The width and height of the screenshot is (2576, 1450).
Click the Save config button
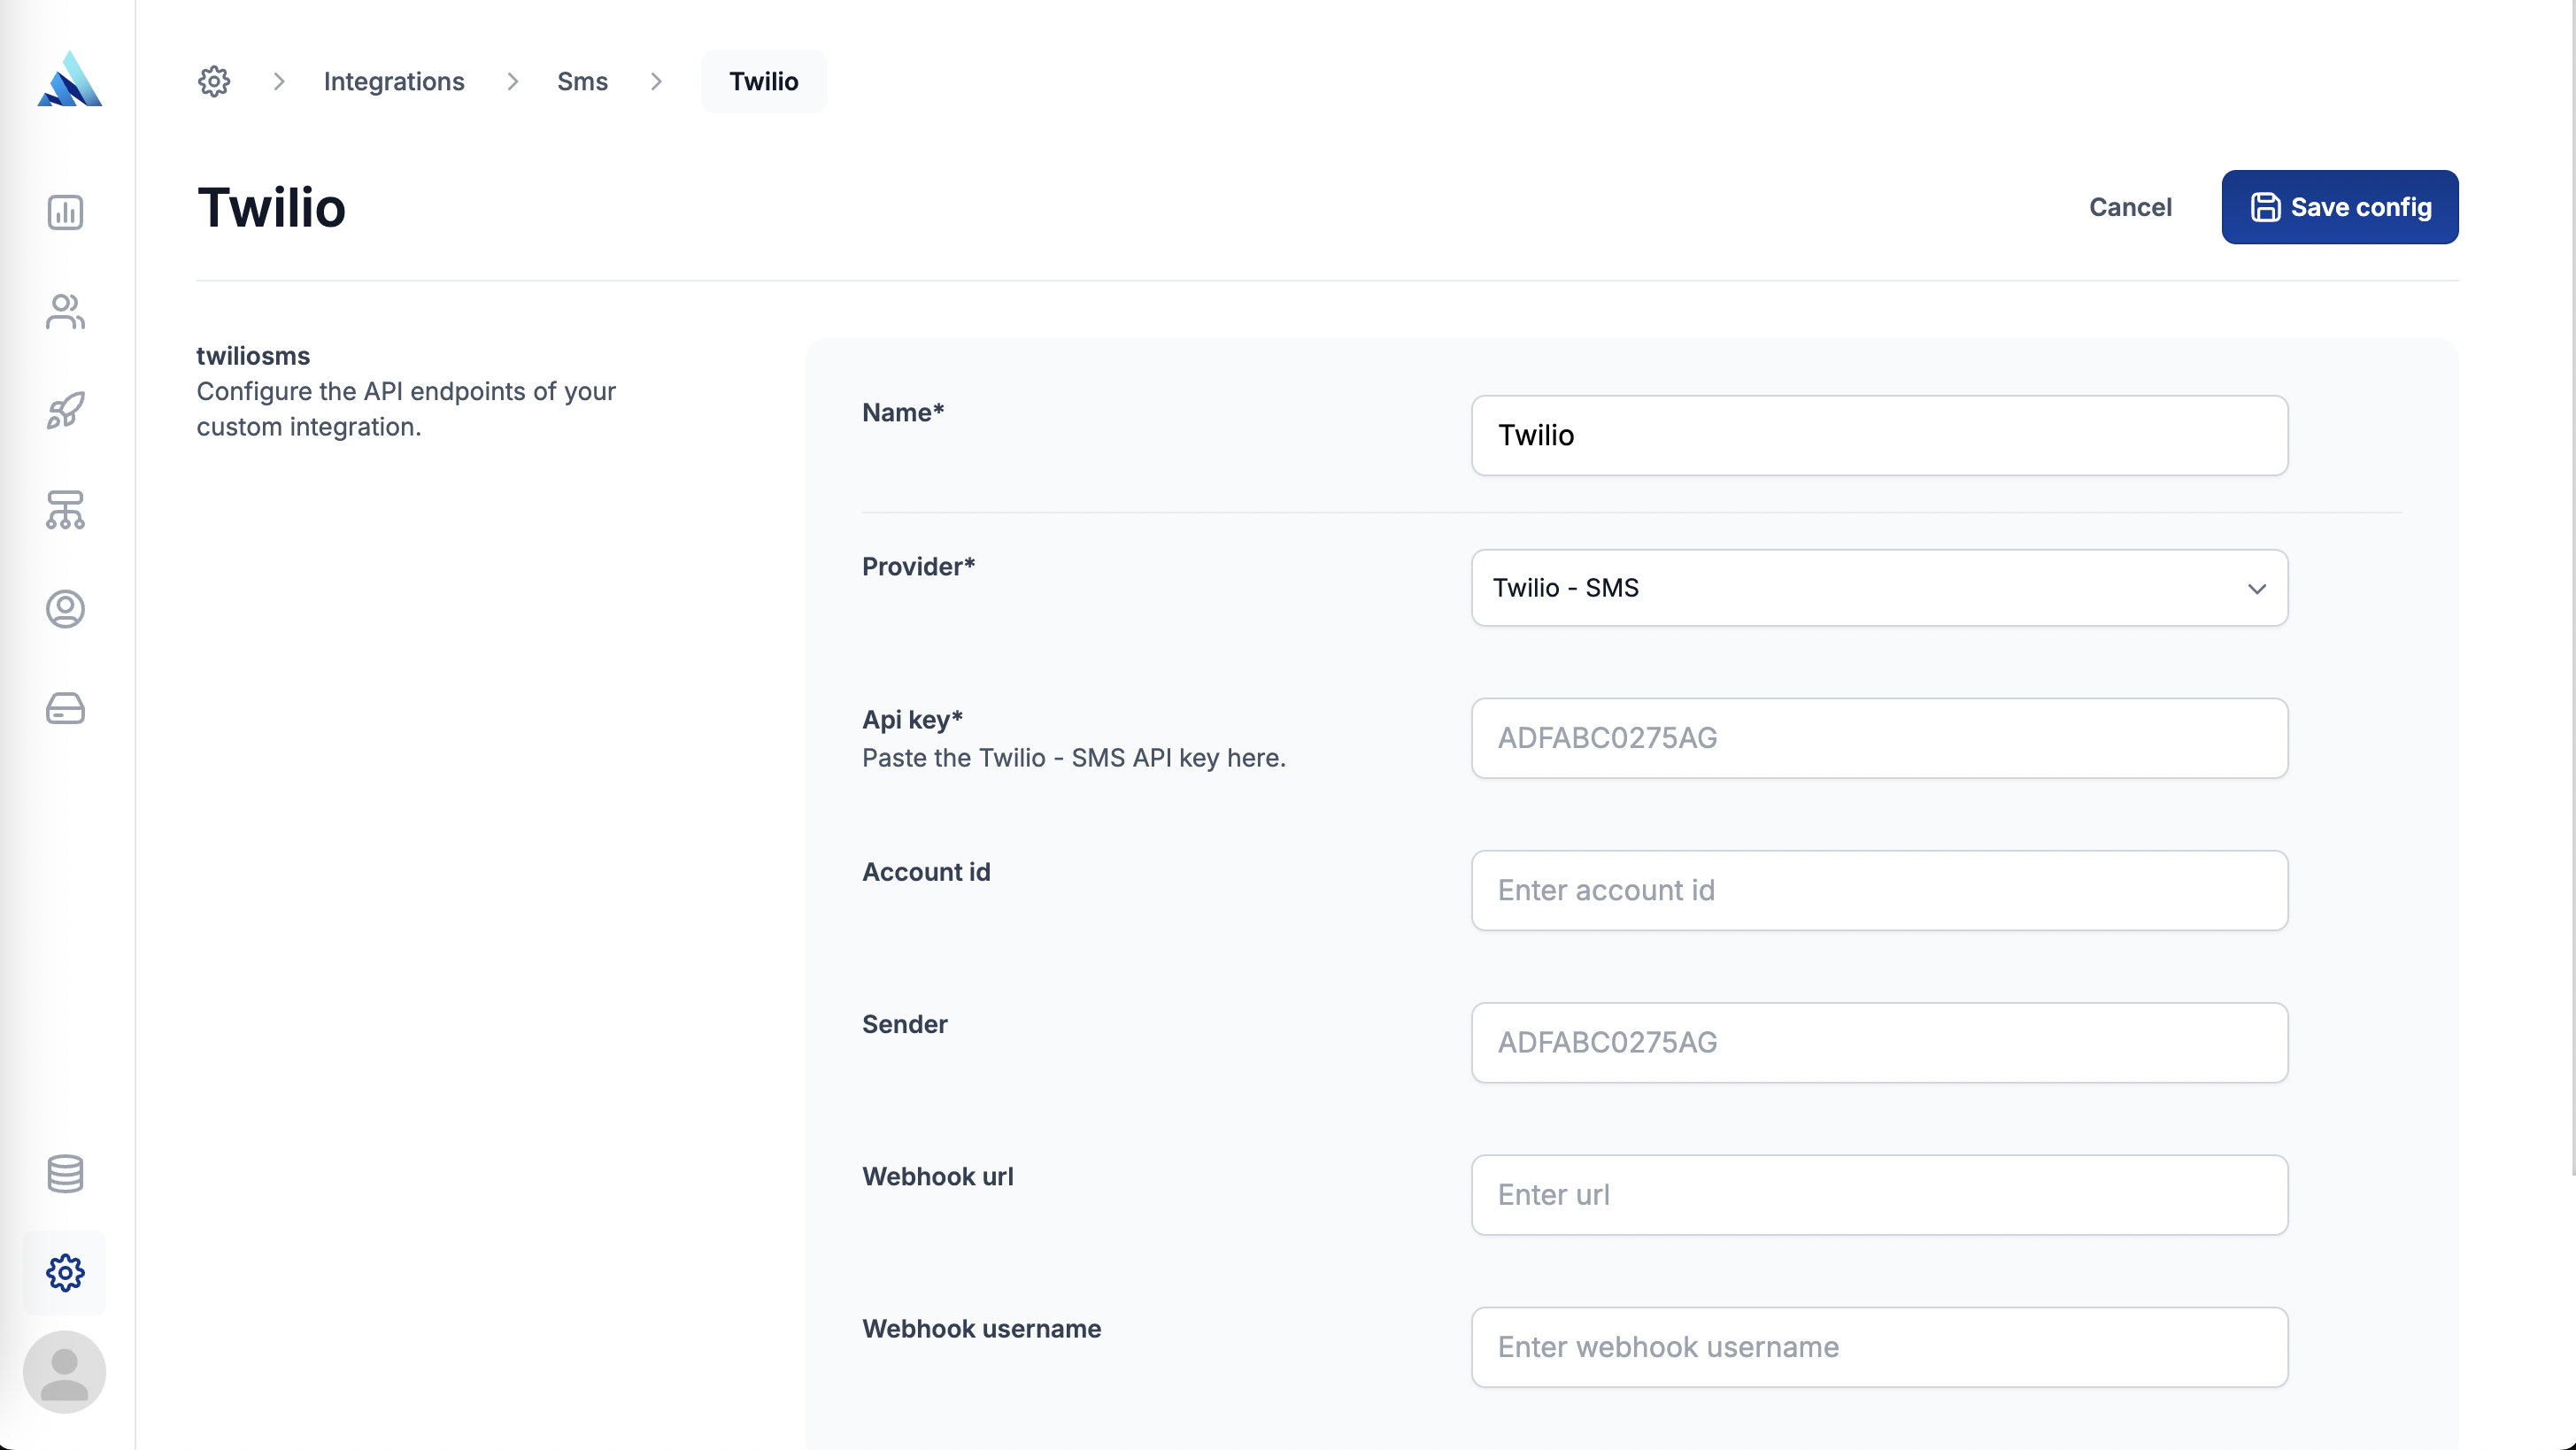(x=2340, y=207)
